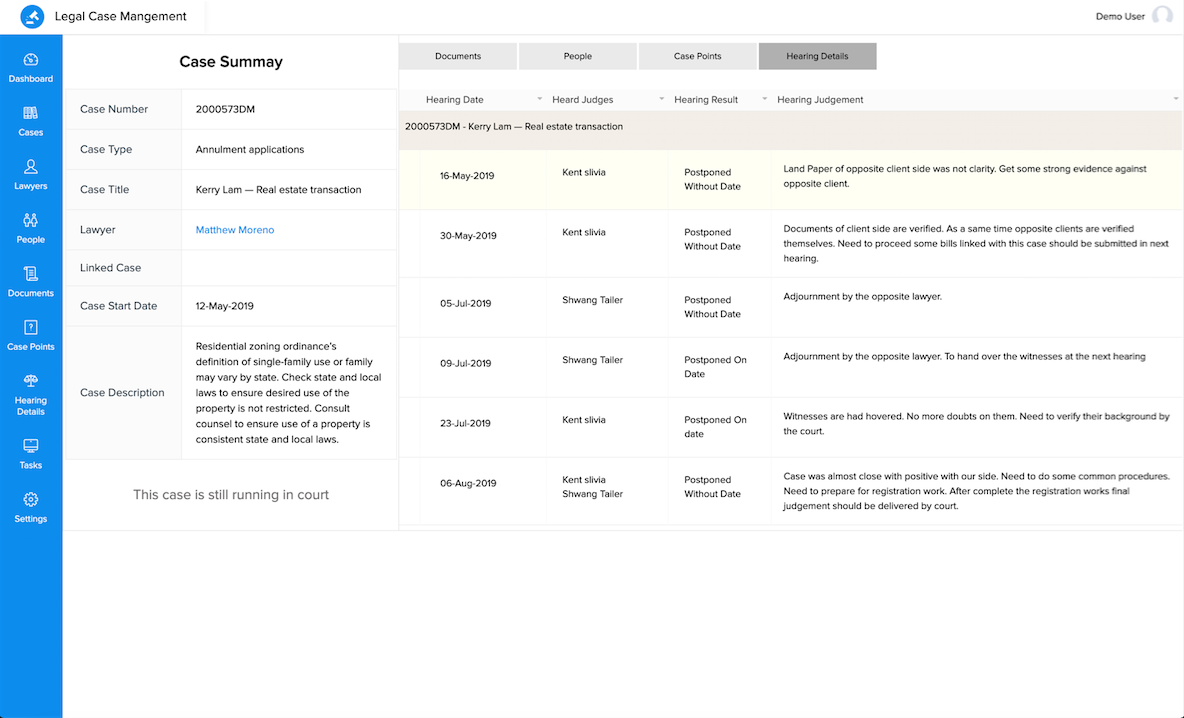Click case start date 12-May-2019
This screenshot has height=718, width=1184.
pos(224,306)
